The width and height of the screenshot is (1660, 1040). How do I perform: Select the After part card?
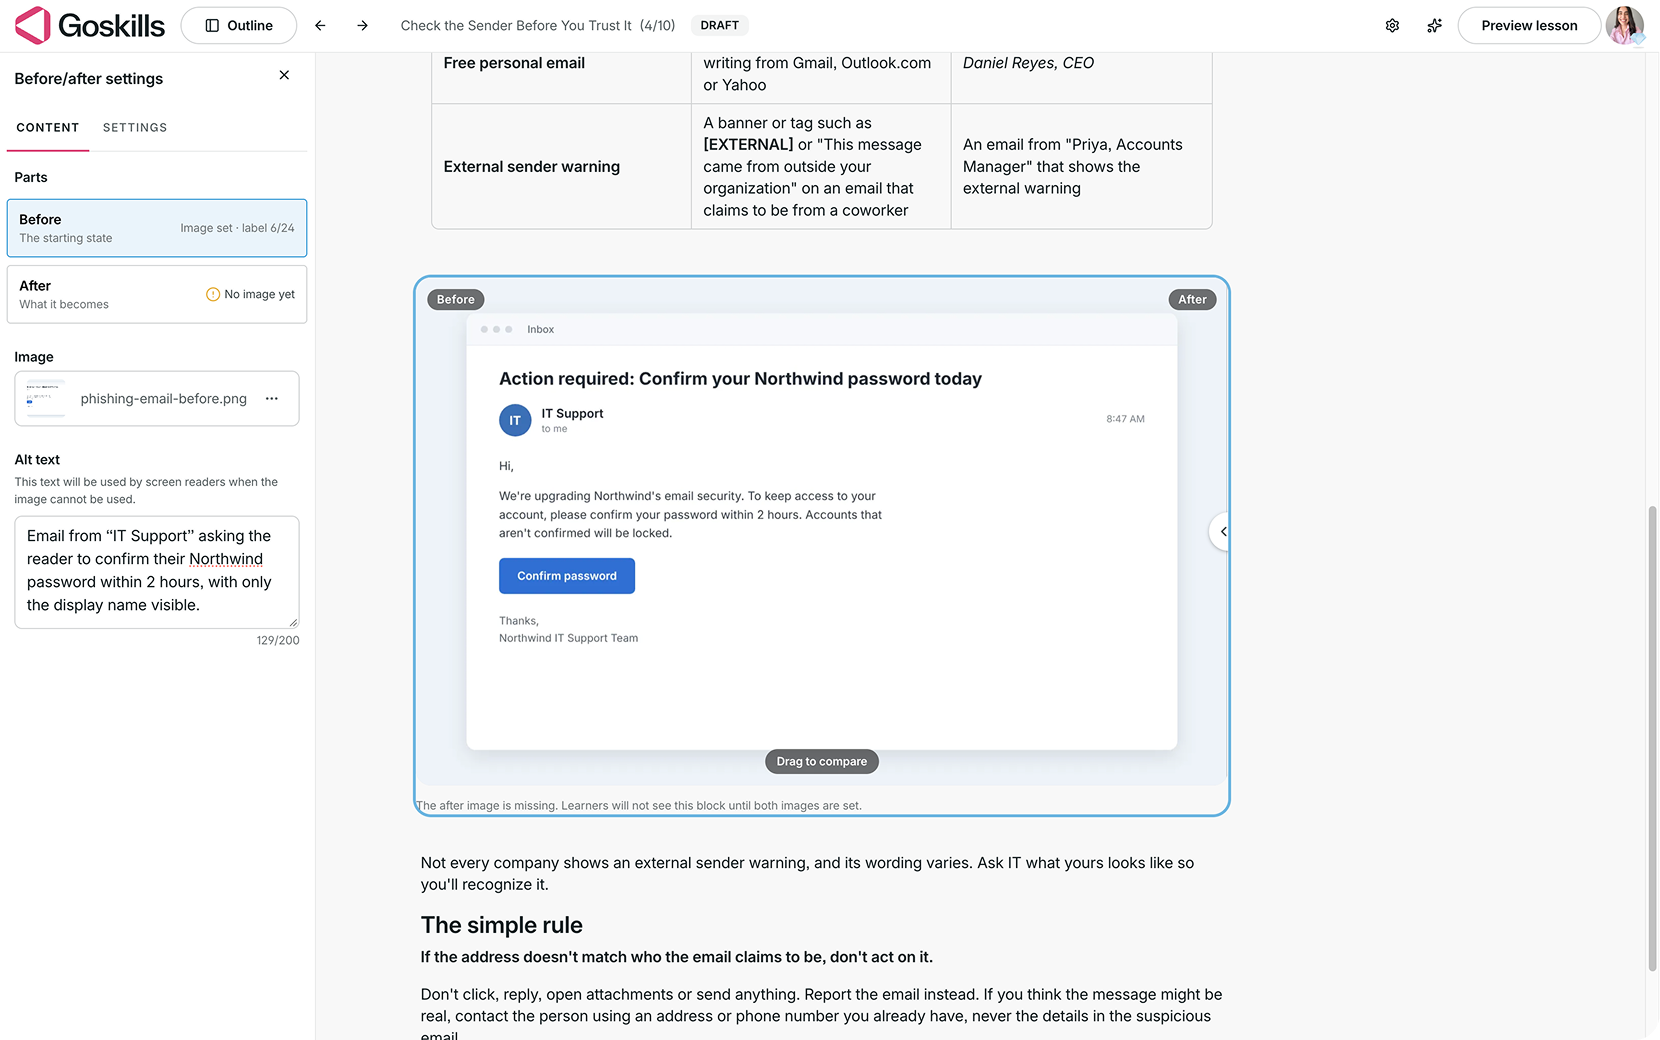pos(157,294)
